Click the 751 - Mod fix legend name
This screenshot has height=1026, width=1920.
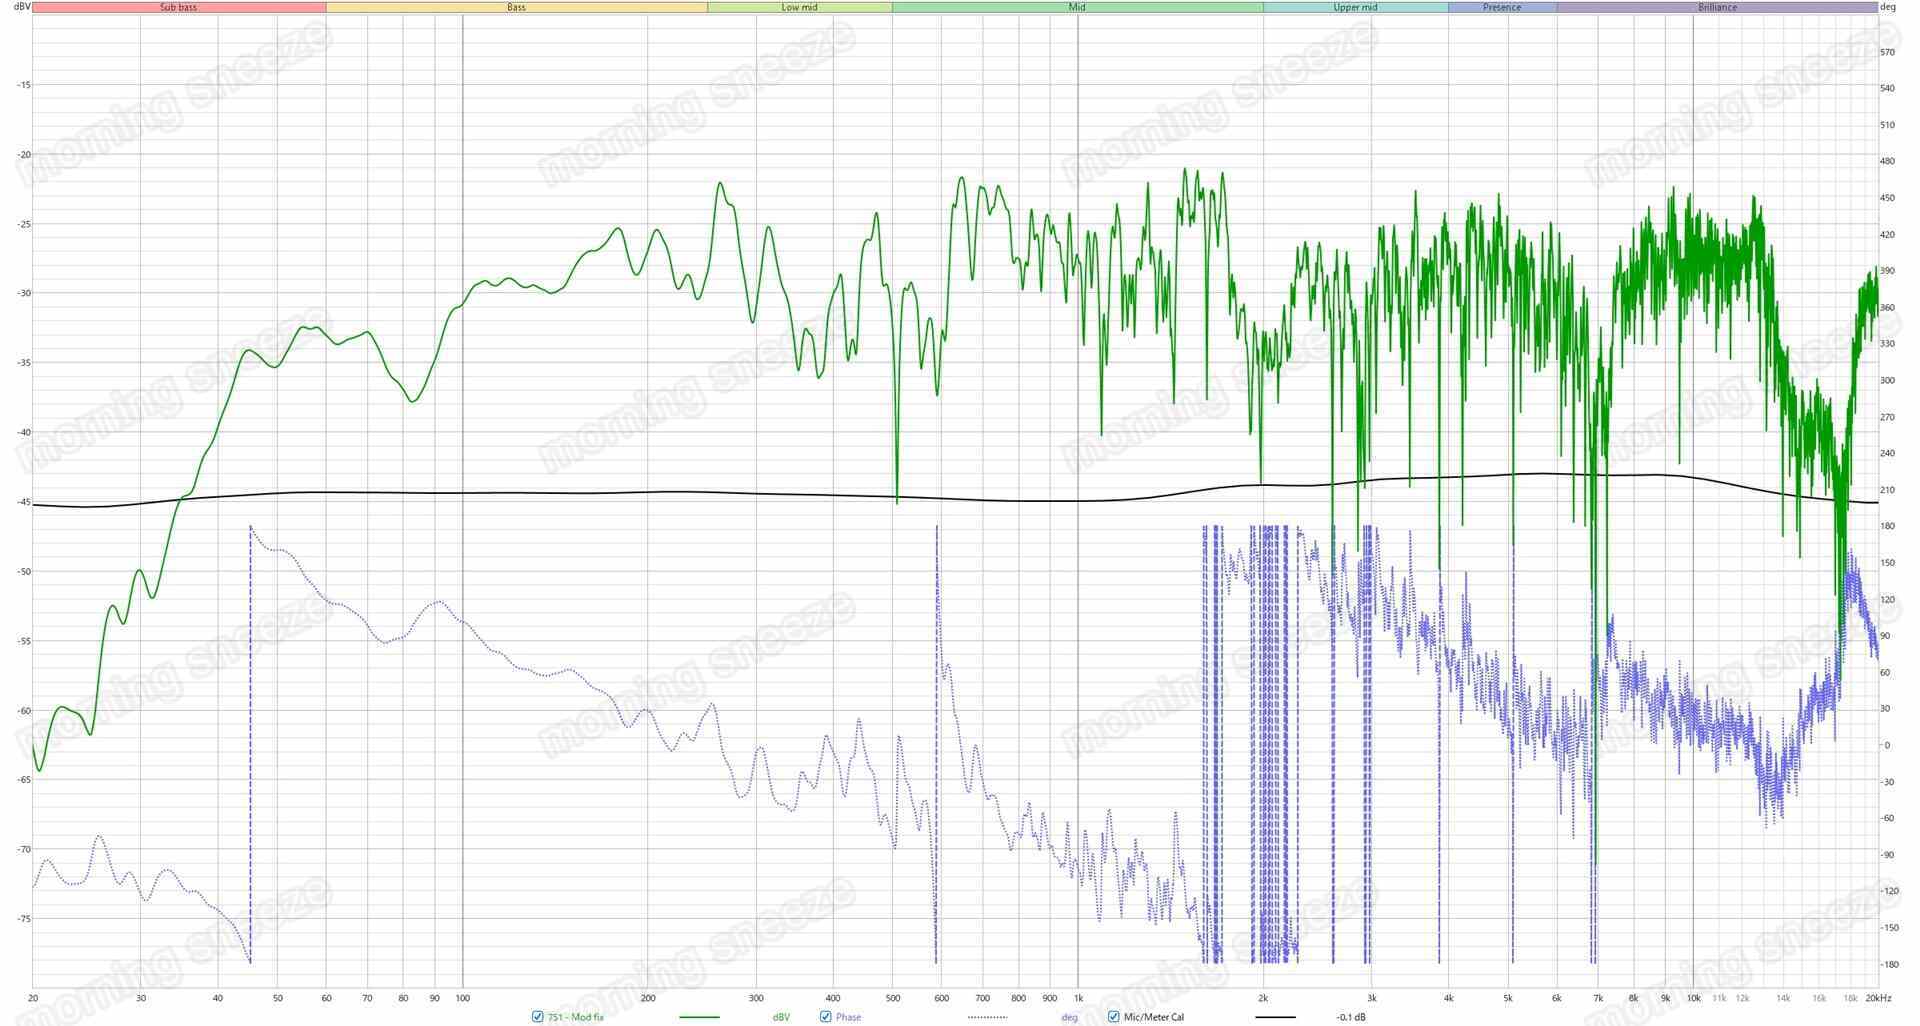(x=575, y=1018)
